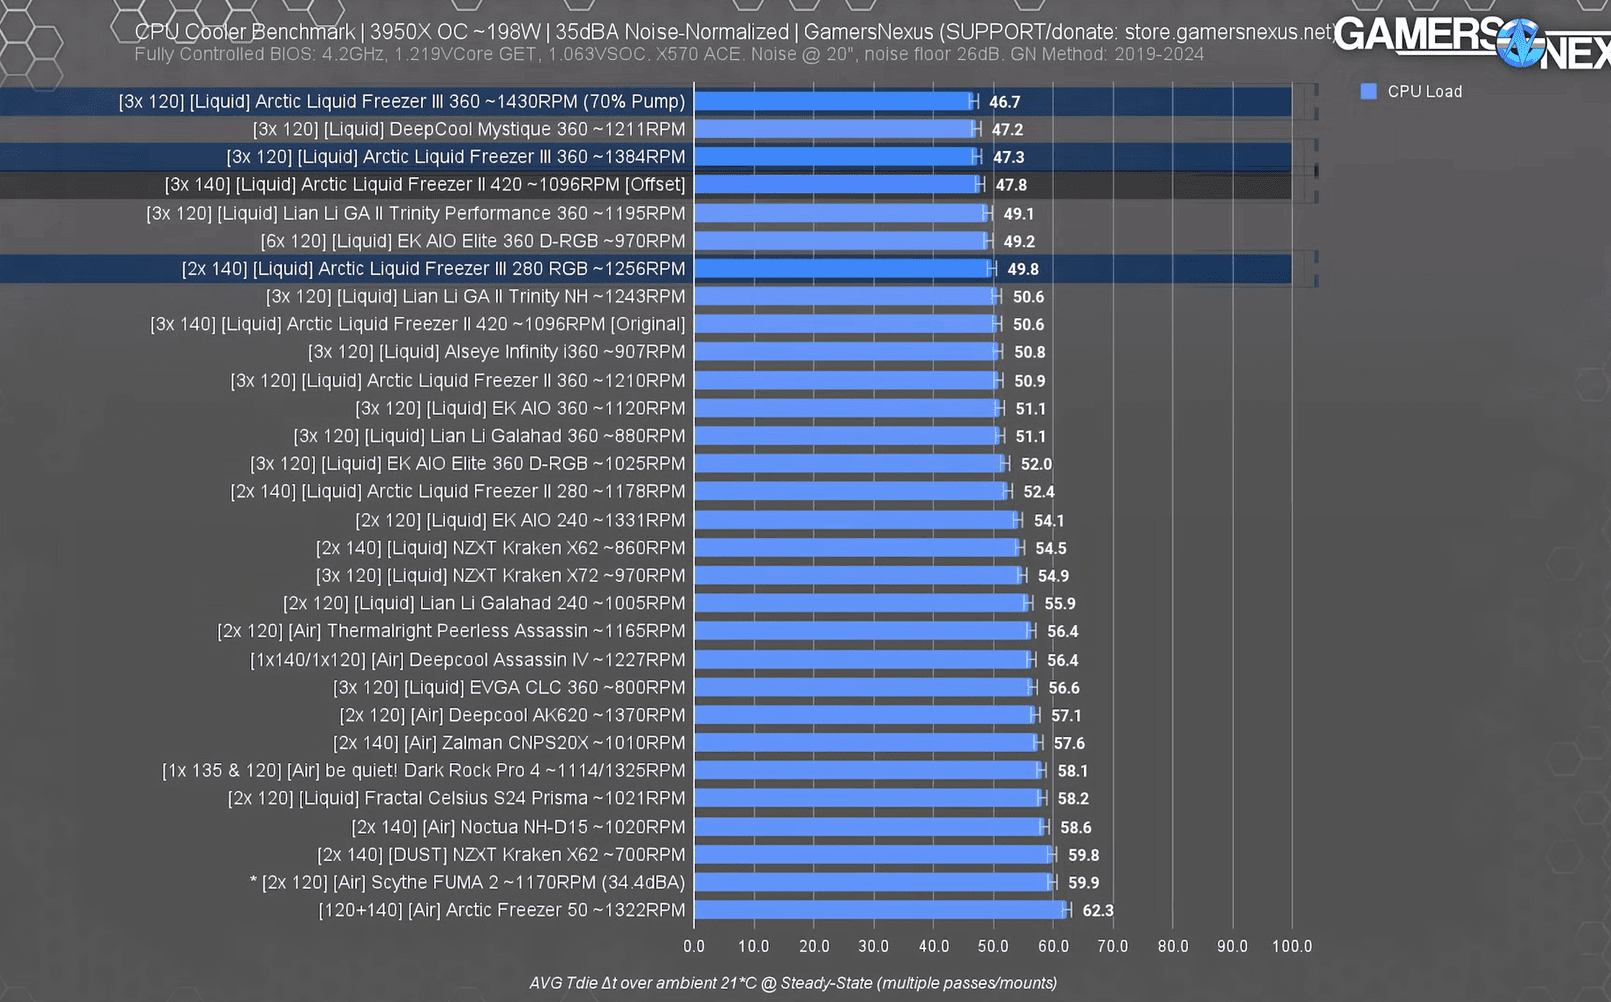Select the EK AIO 360 ~1120RPM label
Image resolution: width=1611 pixels, height=1002 pixels.
point(520,409)
